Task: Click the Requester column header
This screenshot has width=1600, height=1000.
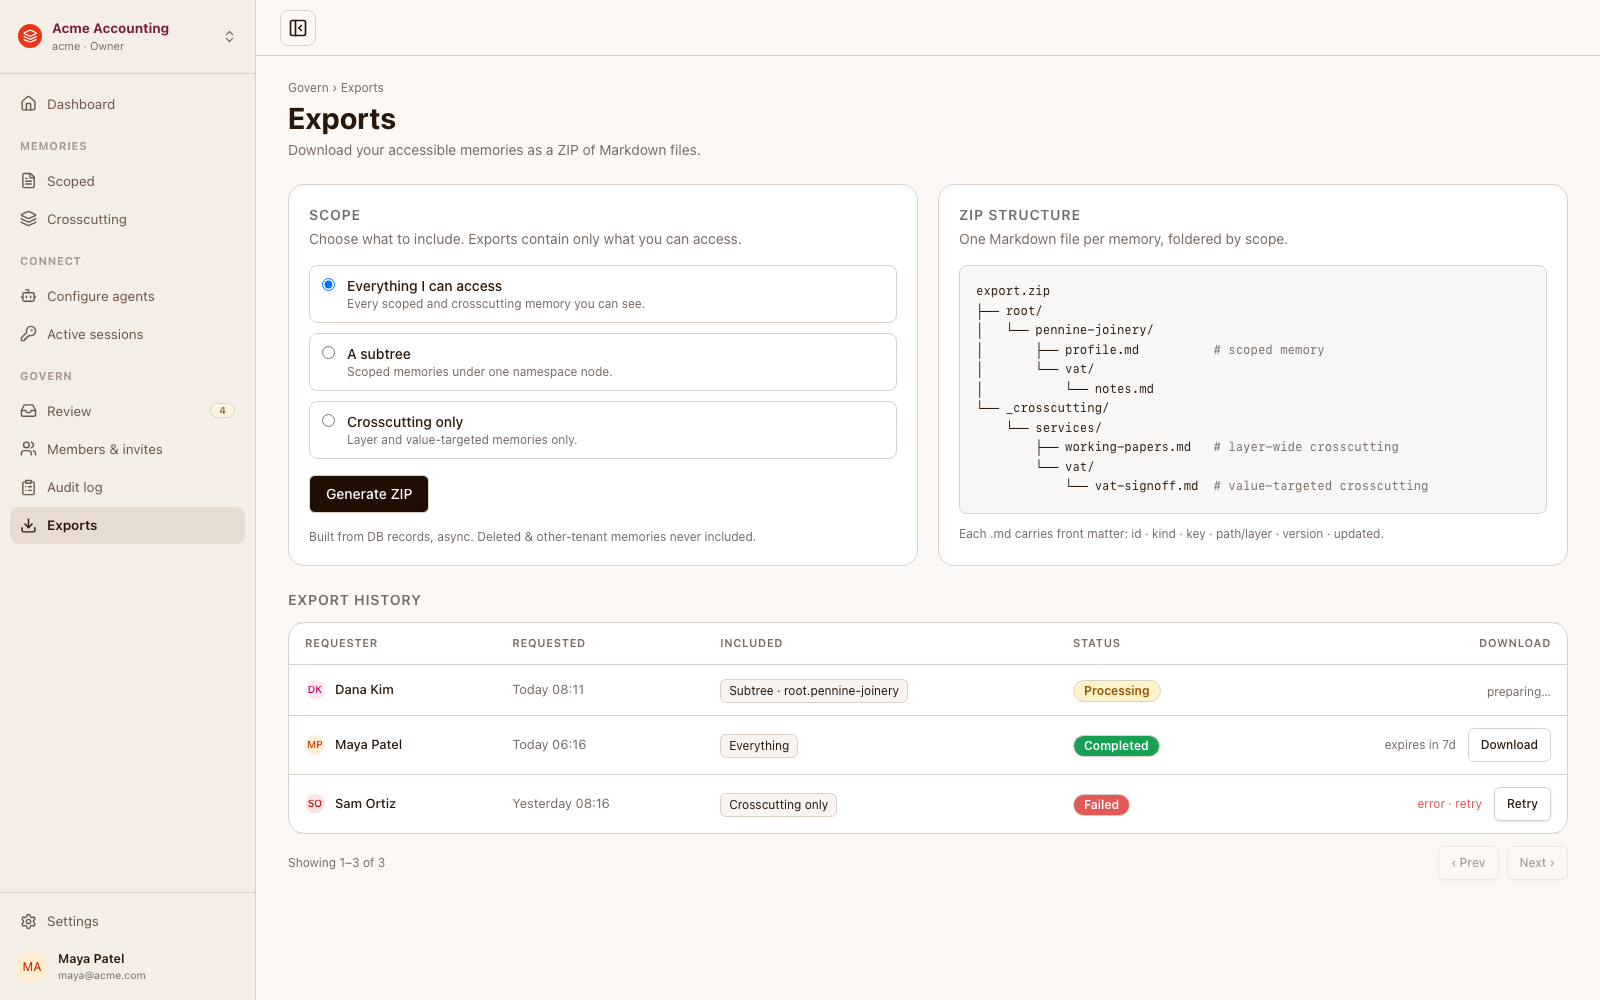Action: [x=341, y=643]
